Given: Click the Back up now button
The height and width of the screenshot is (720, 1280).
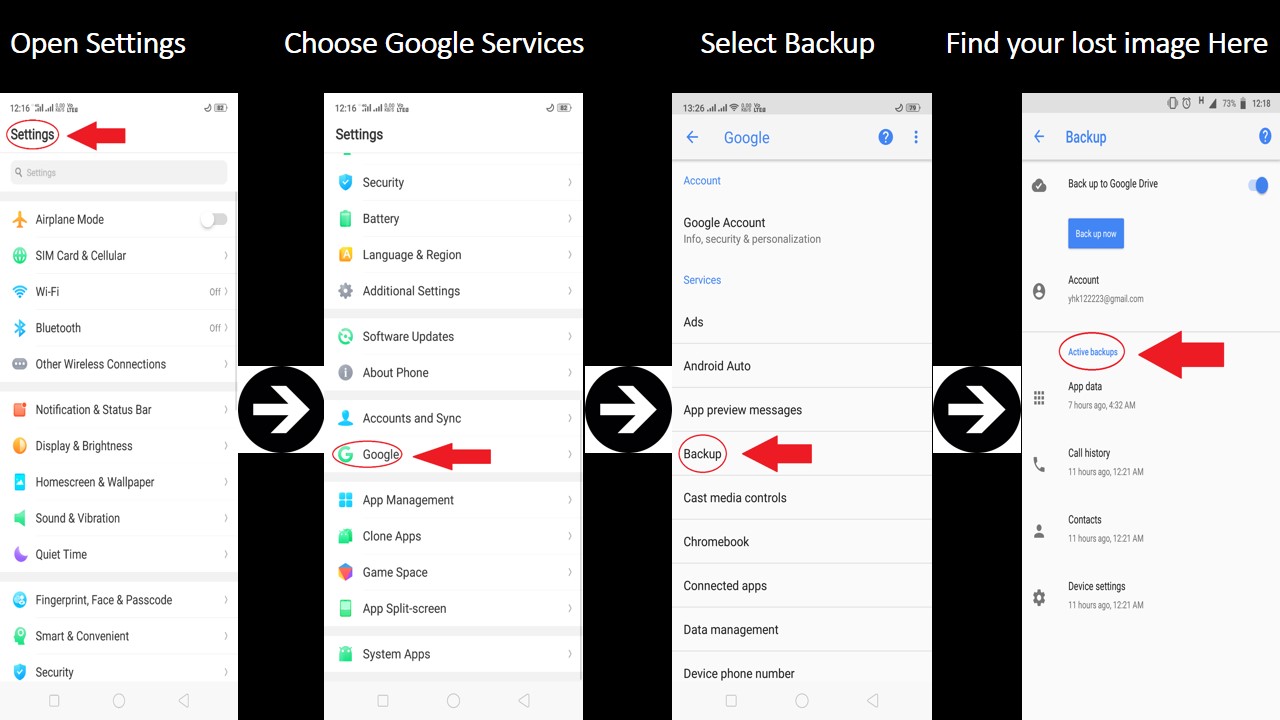Looking at the screenshot, I should pyautogui.click(x=1096, y=233).
